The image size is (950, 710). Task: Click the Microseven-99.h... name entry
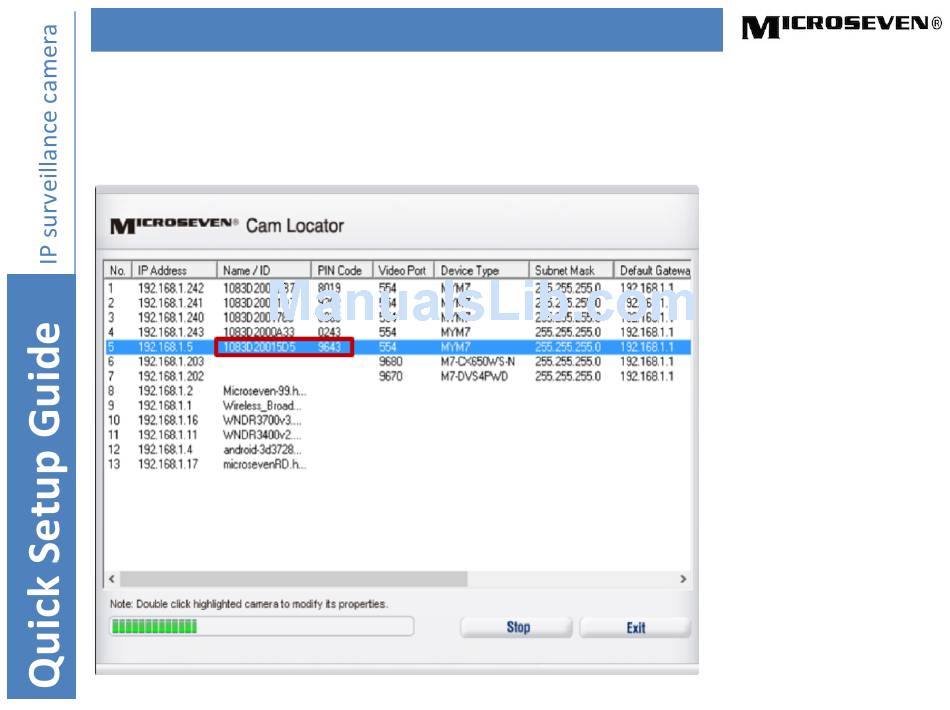pyautogui.click(x=265, y=391)
